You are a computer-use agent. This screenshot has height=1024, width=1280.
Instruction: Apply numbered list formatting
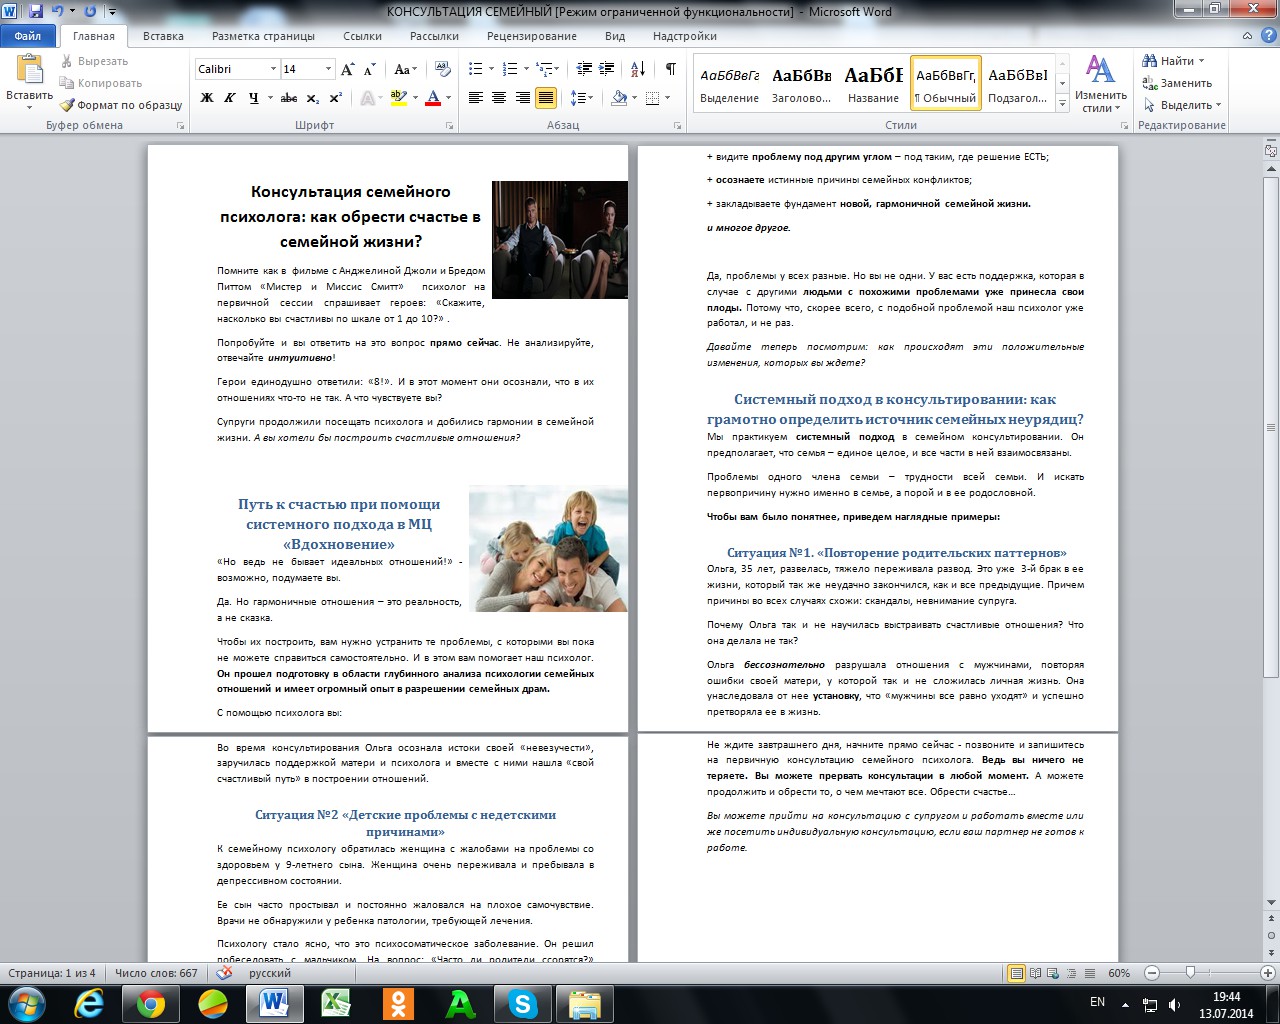(x=510, y=69)
